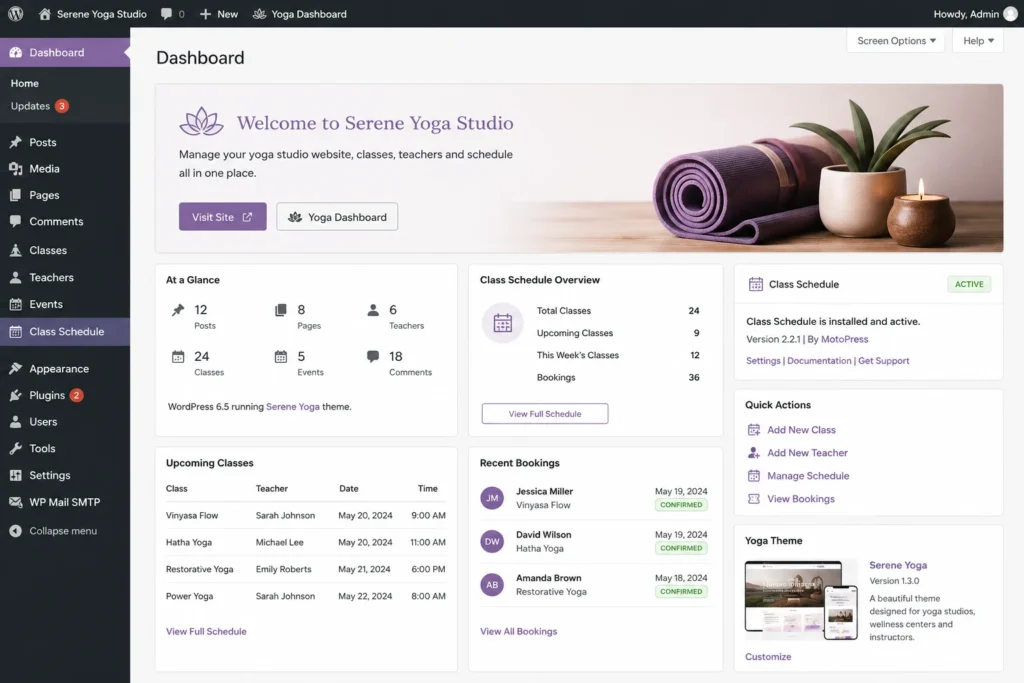Click the Dashboard gauge icon in sidebar
The height and width of the screenshot is (683, 1024).
pos(16,52)
